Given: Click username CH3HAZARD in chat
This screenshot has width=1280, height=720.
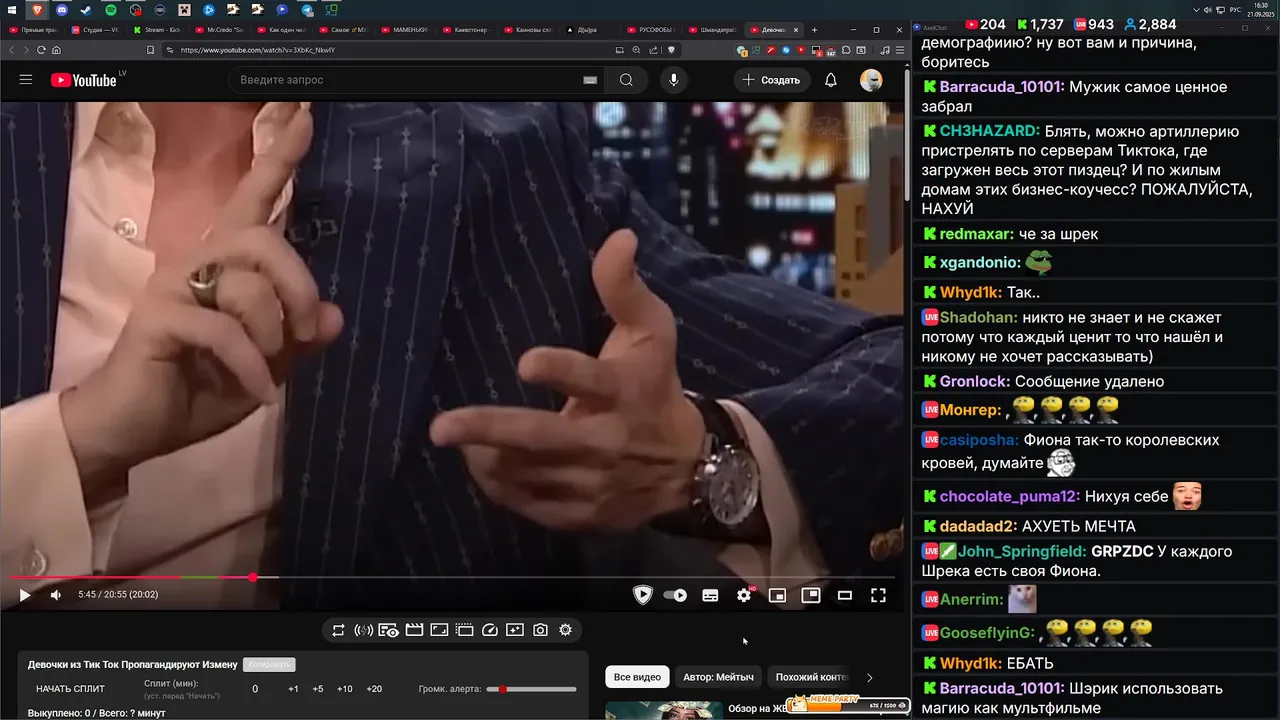Looking at the screenshot, I should click(990, 131).
